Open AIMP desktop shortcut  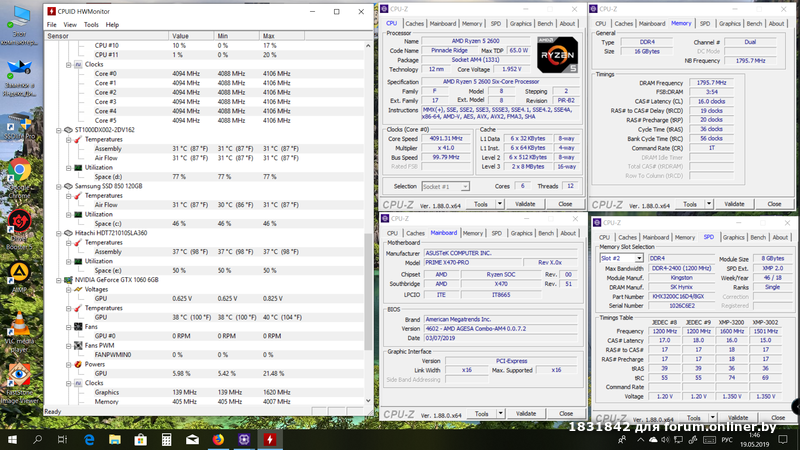pos(19,278)
